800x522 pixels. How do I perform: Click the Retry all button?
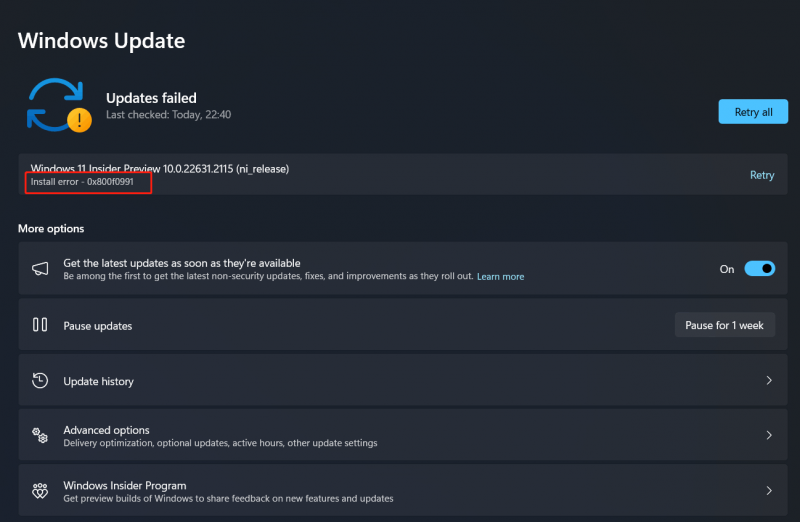pos(753,112)
